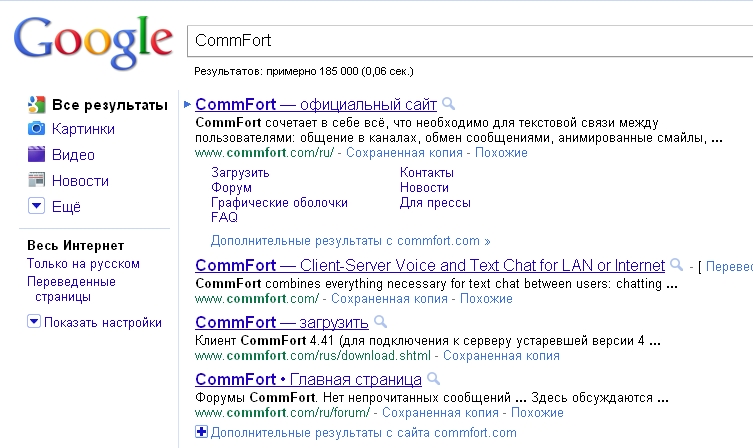Open Все результаты filter
Image resolution: width=753 pixels, height=448 pixels.
coord(110,105)
